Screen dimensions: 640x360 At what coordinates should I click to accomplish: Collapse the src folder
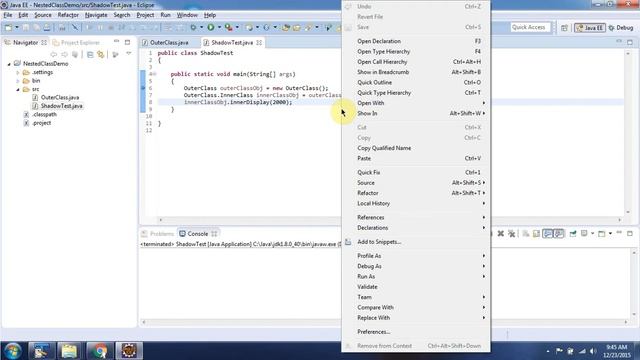click(x=18, y=89)
